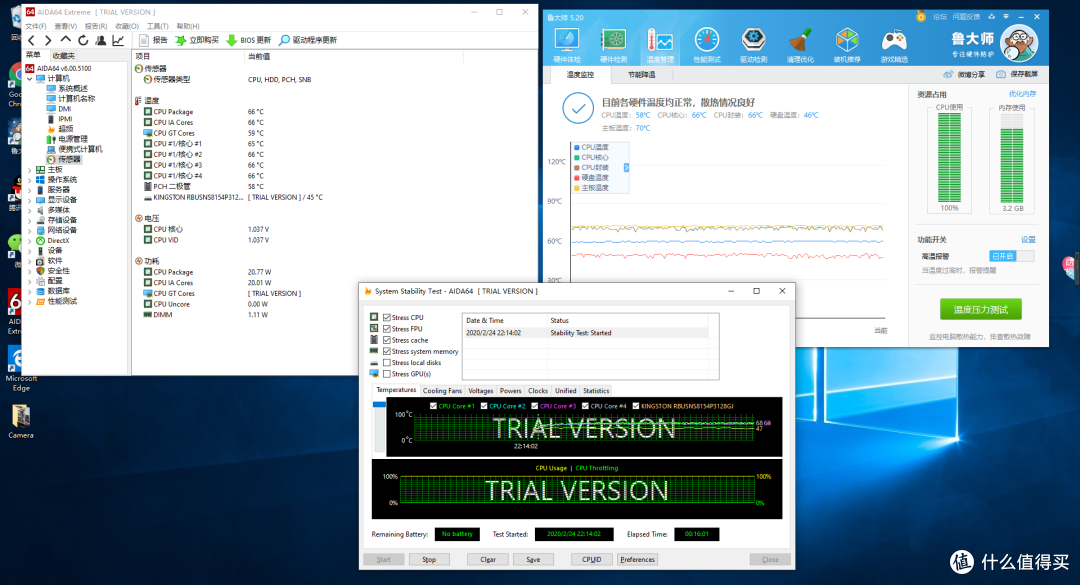Click CPUID button
The width and height of the screenshot is (1080, 585).
point(592,560)
